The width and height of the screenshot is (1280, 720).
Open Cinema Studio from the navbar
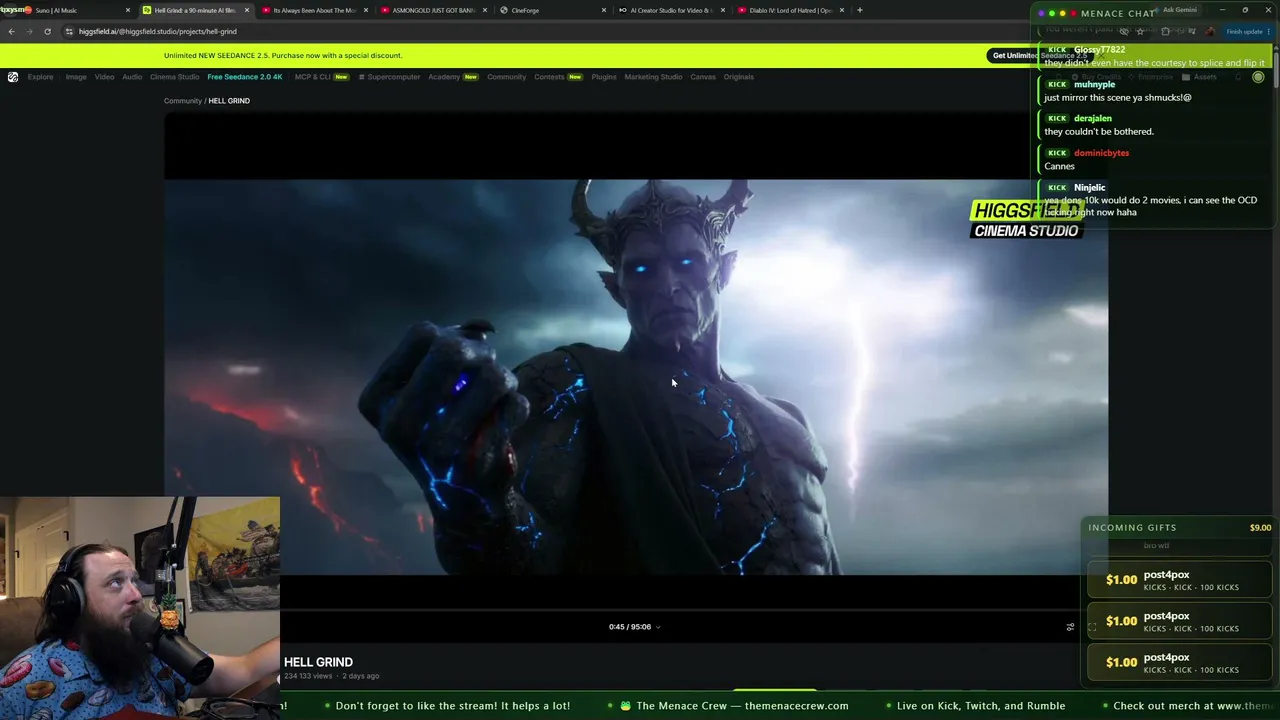click(x=175, y=77)
